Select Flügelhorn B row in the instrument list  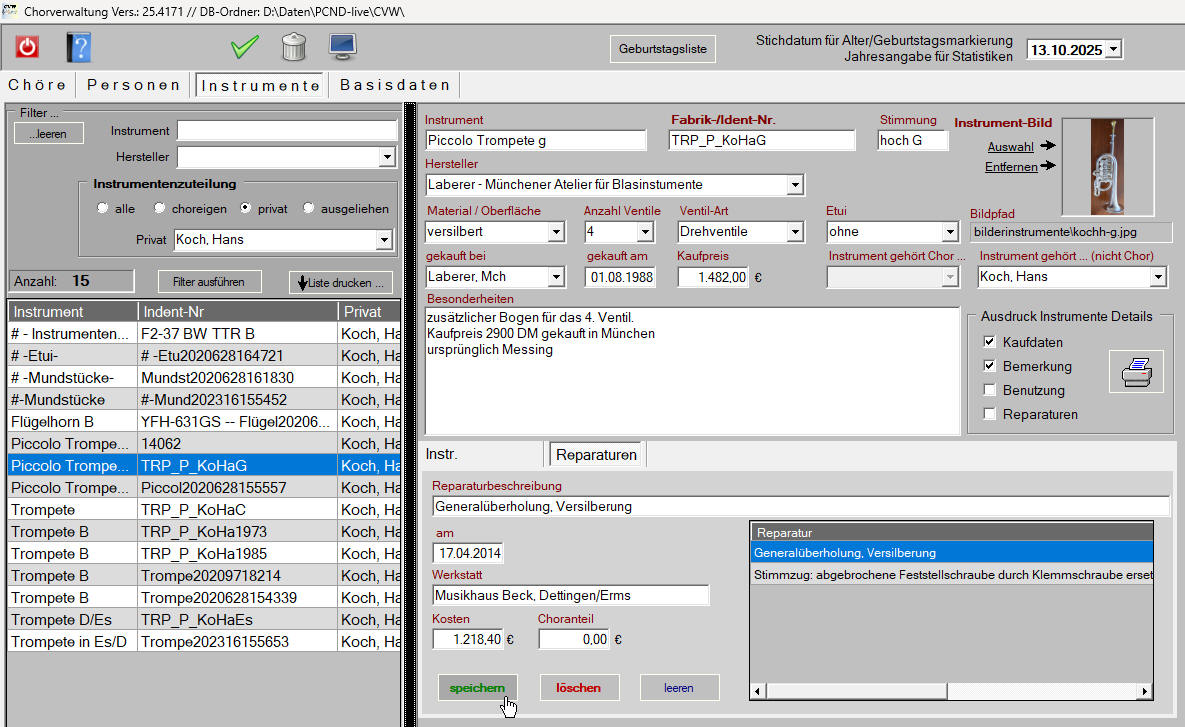[x=70, y=421]
